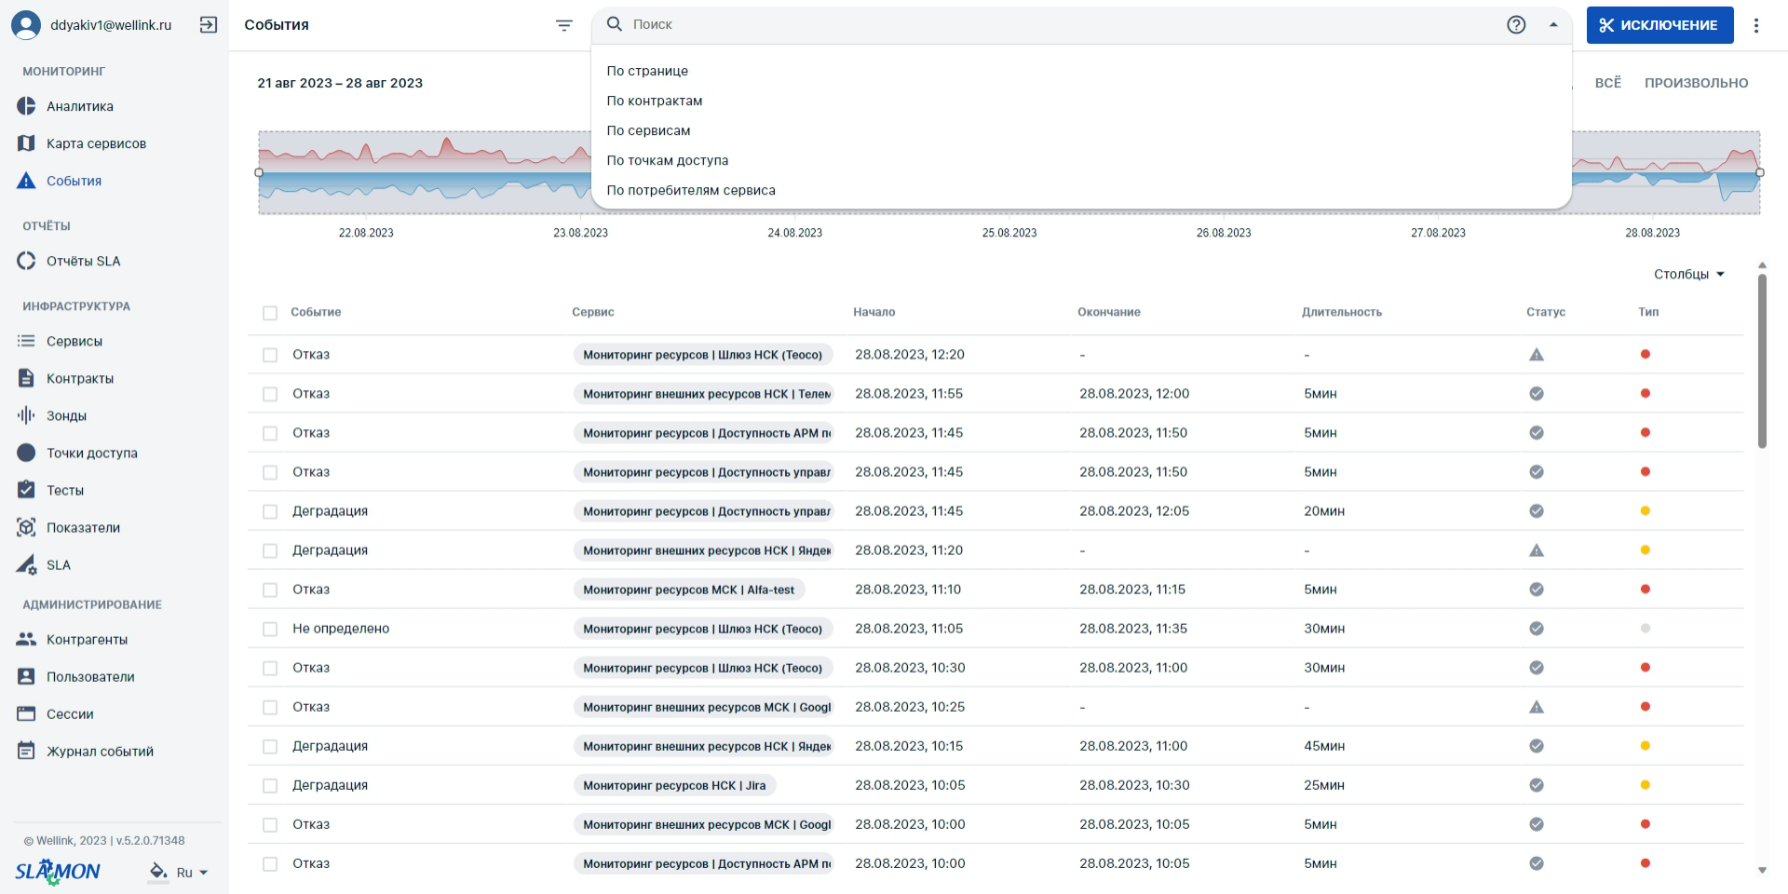Click the right handle of the timeline range
Image resolution: width=1788 pixels, height=894 pixels.
tap(1760, 172)
